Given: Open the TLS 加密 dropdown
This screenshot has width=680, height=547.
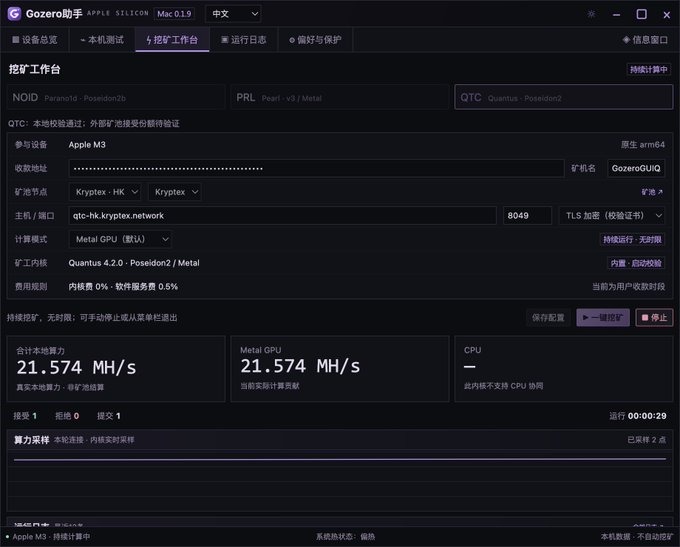Looking at the screenshot, I should [x=612, y=216].
